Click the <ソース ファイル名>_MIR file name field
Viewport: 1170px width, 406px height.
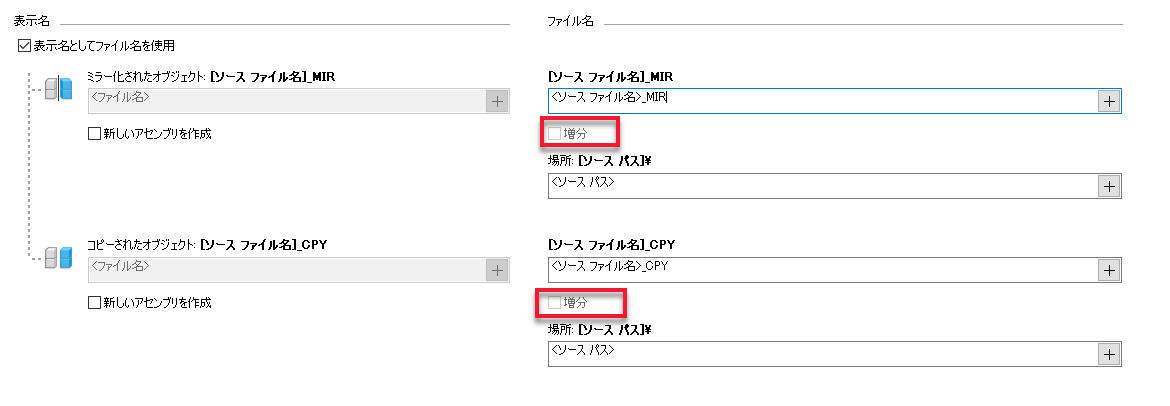[822, 100]
